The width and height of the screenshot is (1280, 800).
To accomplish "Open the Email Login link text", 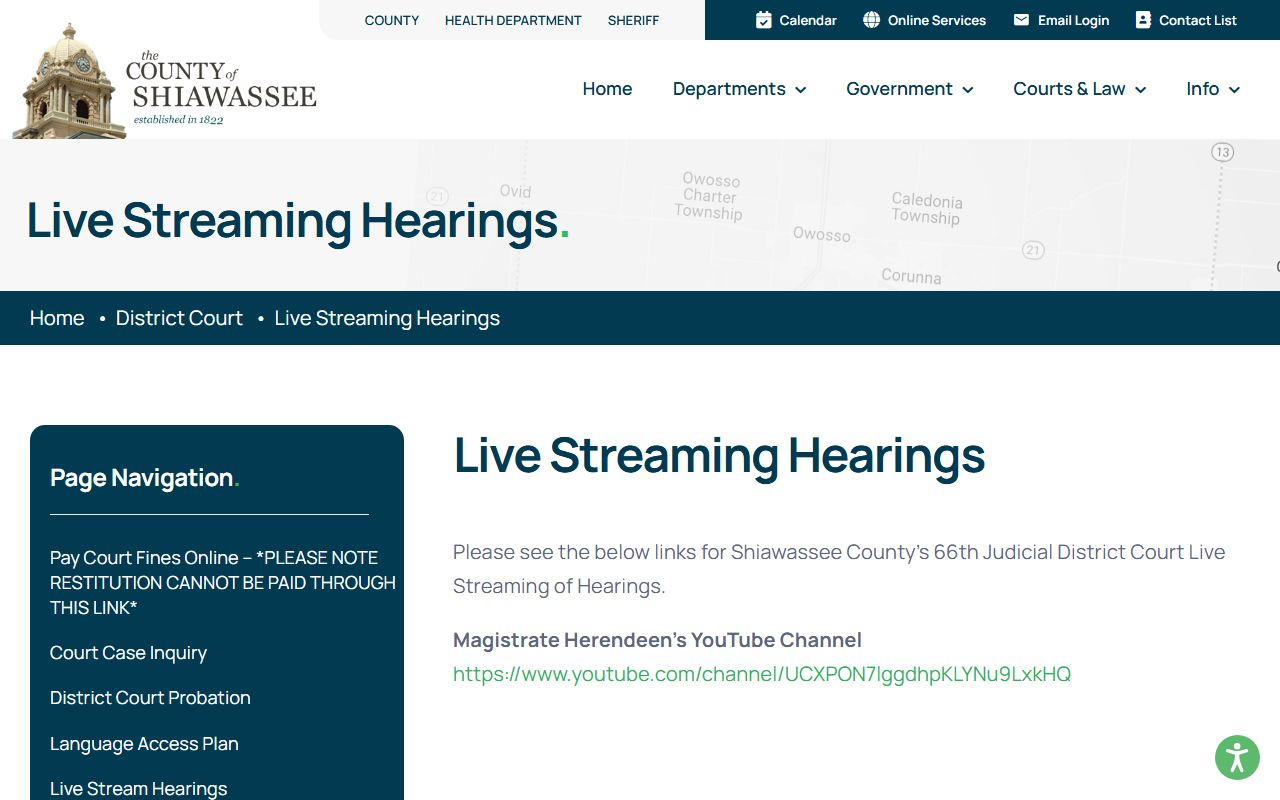I will [1073, 20].
